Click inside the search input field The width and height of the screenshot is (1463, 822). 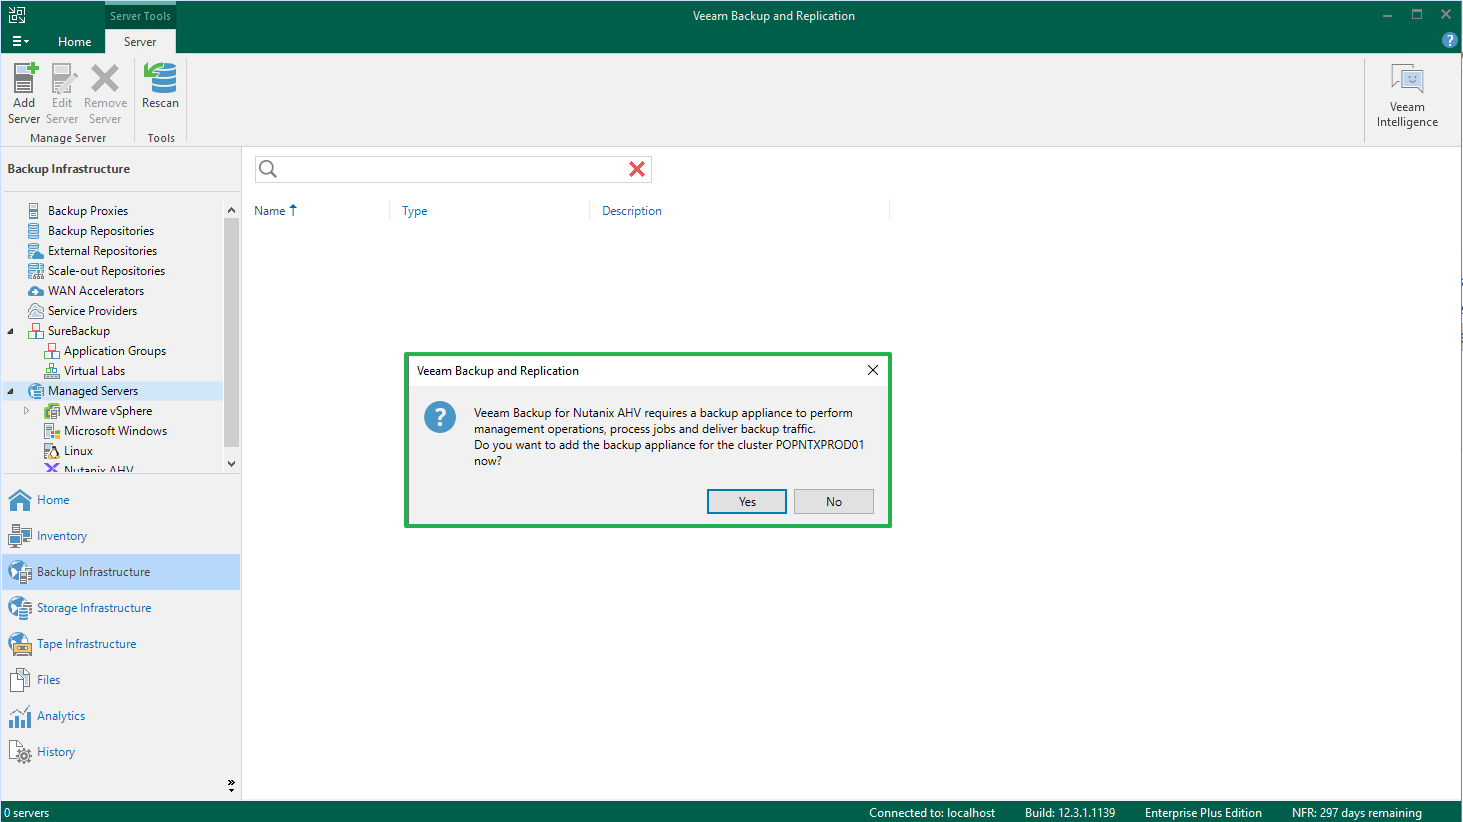point(453,169)
